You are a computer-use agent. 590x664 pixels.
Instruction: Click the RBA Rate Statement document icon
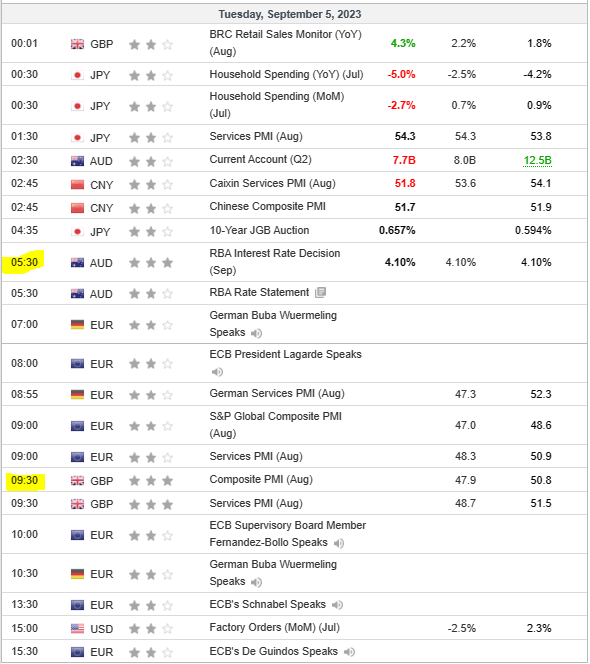tap(321, 292)
